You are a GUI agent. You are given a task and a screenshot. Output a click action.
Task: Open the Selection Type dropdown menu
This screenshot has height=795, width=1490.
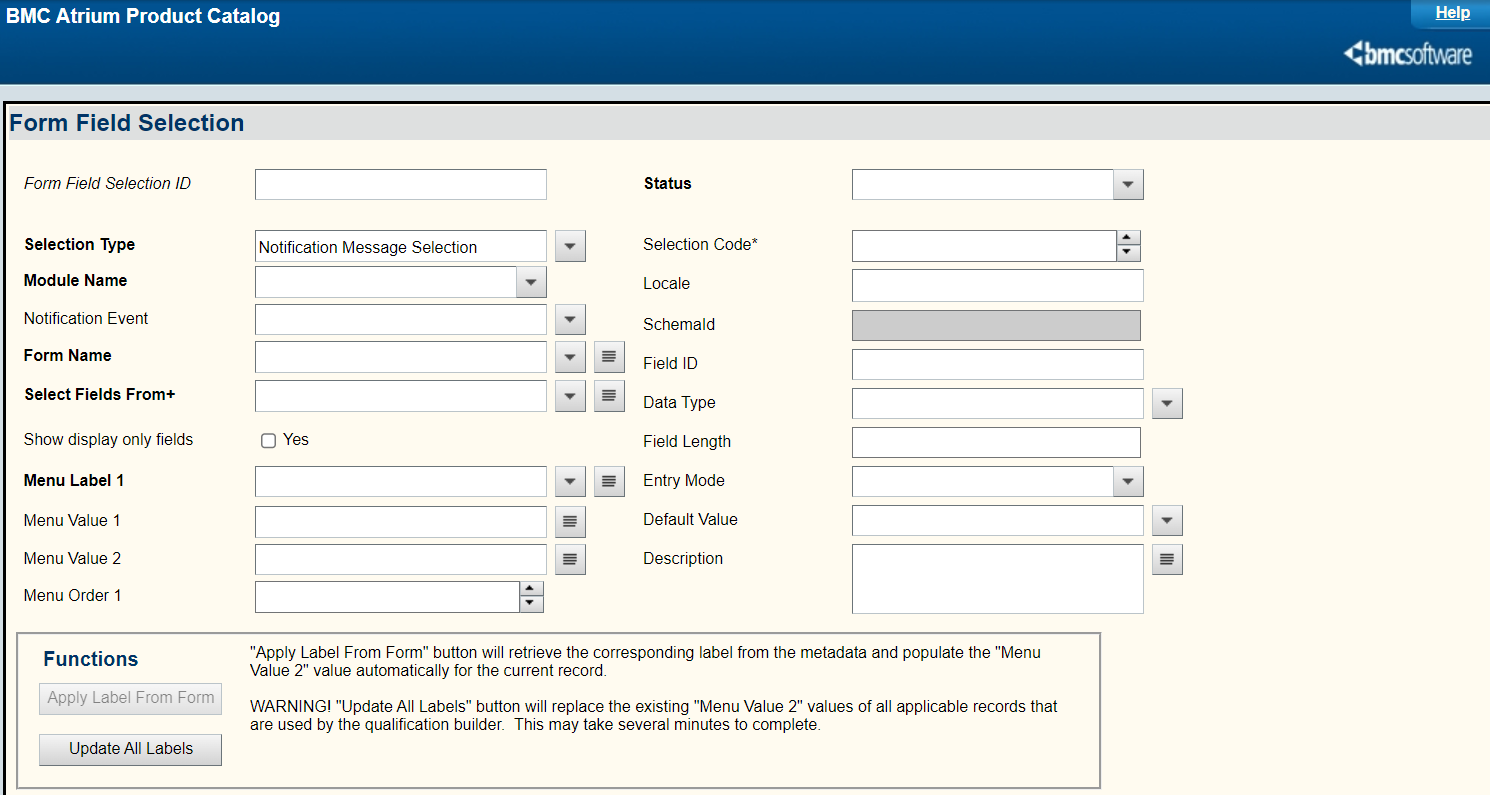tap(570, 246)
